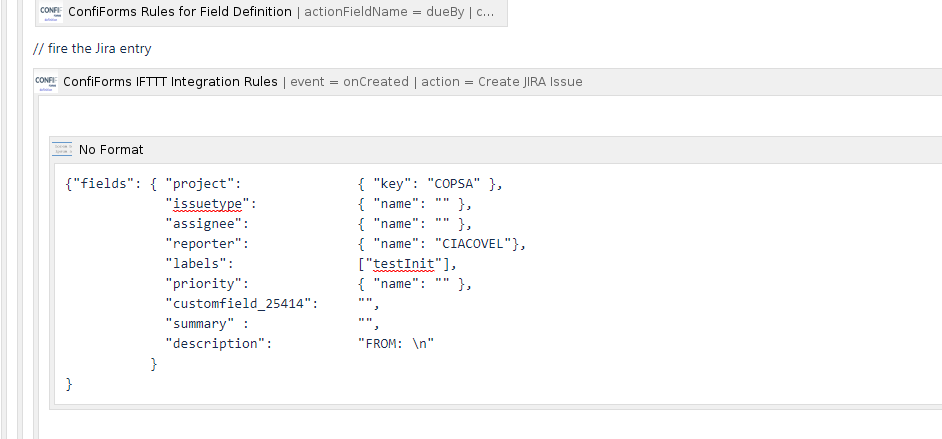Click empty name value on issuetype line
This screenshot has width=942, height=439.
pos(442,204)
